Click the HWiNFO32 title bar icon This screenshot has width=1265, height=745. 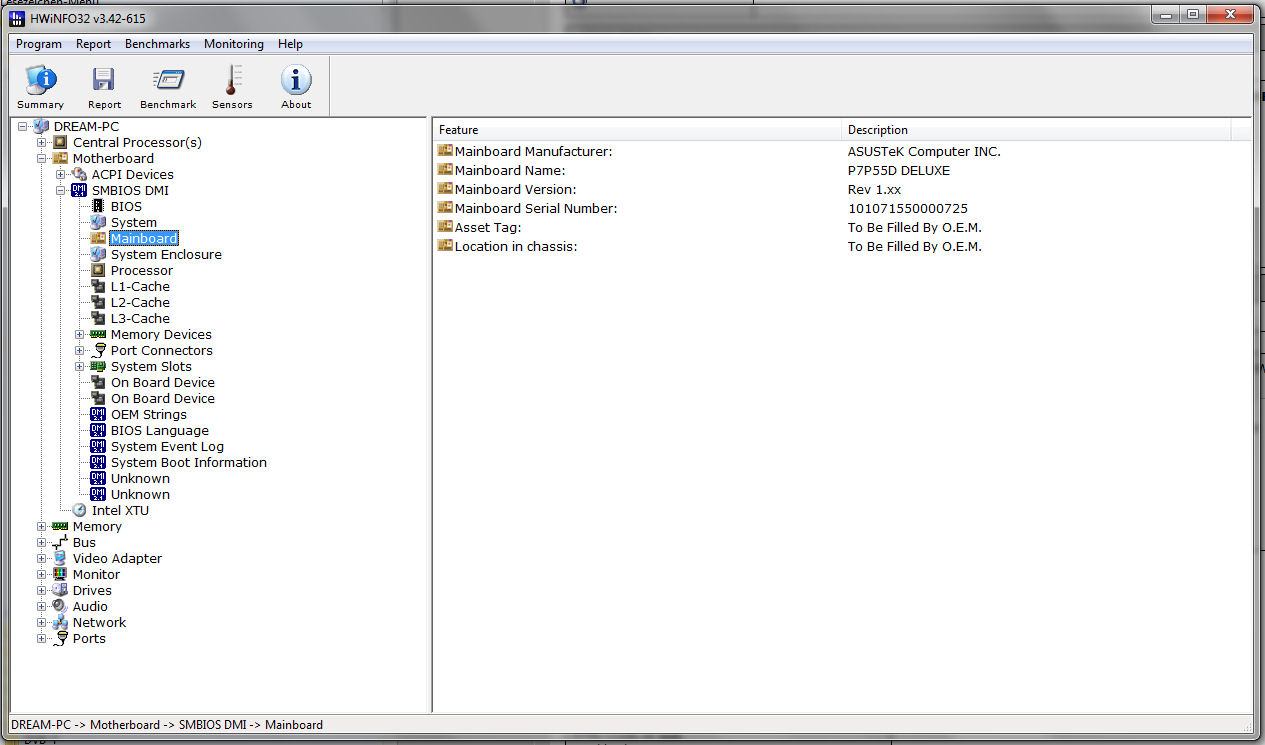(x=16, y=17)
